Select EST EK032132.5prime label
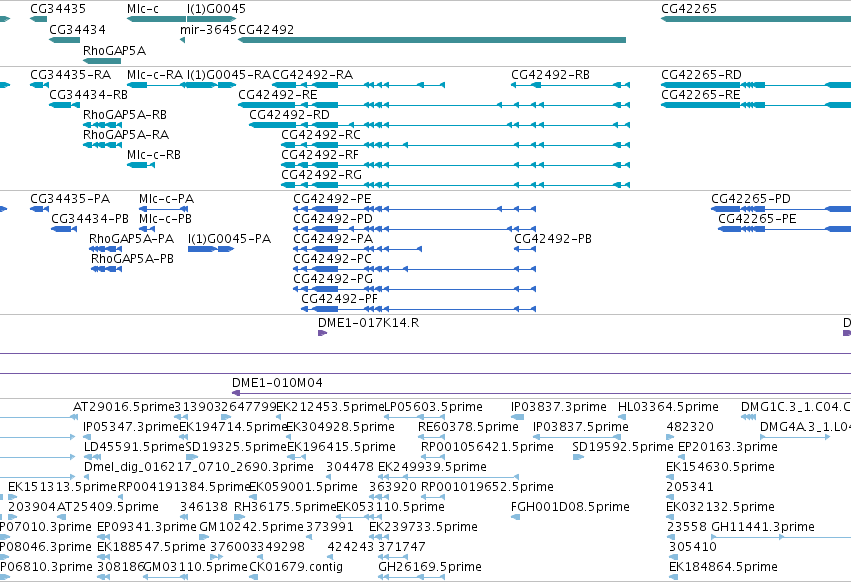 [720, 508]
